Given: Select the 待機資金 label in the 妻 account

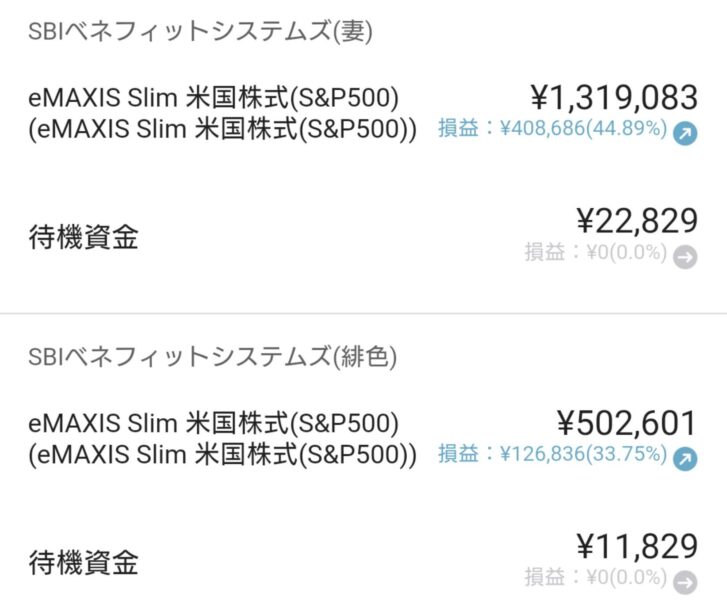Looking at the screenshot, I should (82, 237).
